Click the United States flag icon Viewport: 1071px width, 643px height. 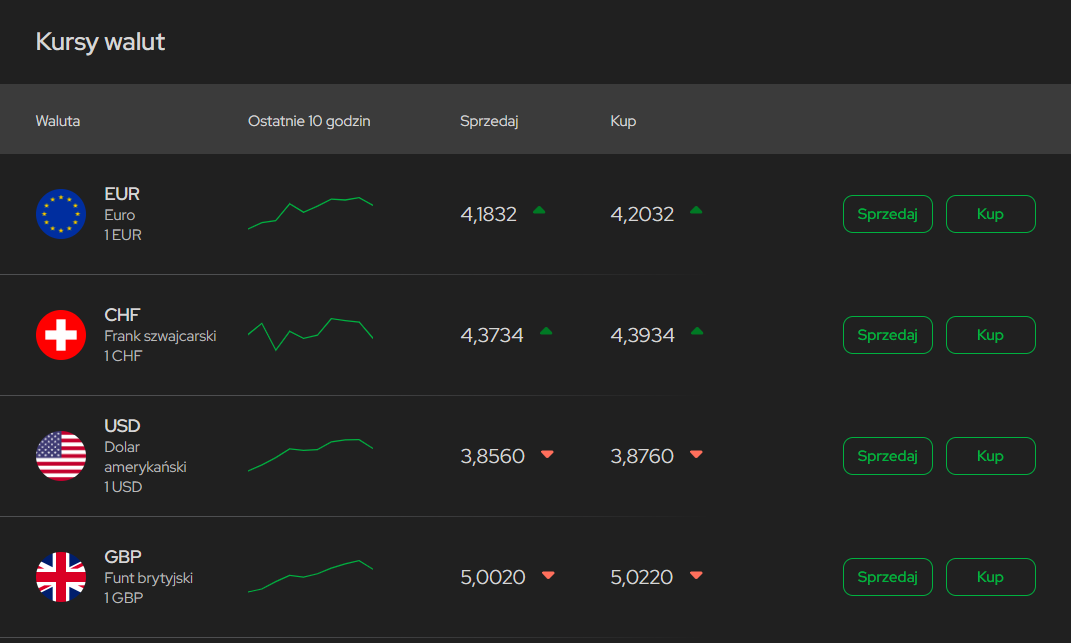point(61,456)
